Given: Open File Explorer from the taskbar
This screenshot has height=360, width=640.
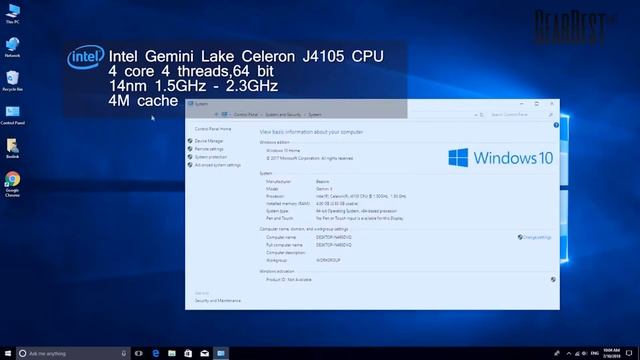Looking at the screenshot, I should (x=172, y=353).
